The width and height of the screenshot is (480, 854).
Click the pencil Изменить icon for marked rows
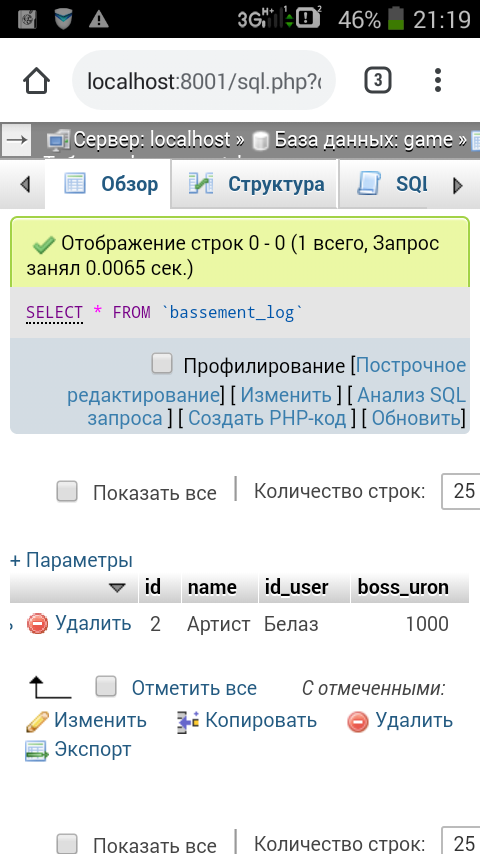click(x=38, y=722)
